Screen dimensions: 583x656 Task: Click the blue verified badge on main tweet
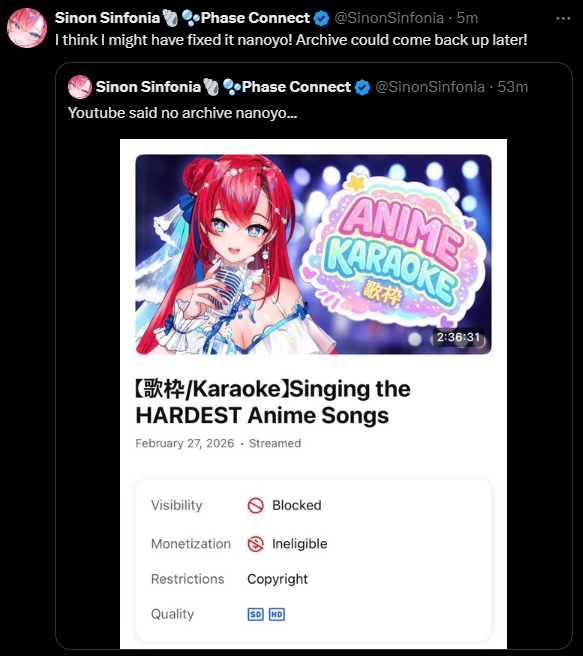point(321,18)
